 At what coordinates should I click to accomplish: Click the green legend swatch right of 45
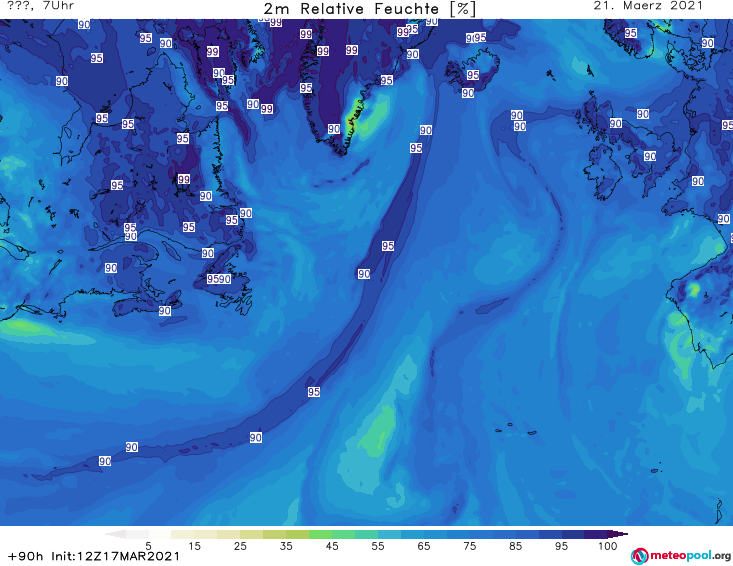pos(344,534)
